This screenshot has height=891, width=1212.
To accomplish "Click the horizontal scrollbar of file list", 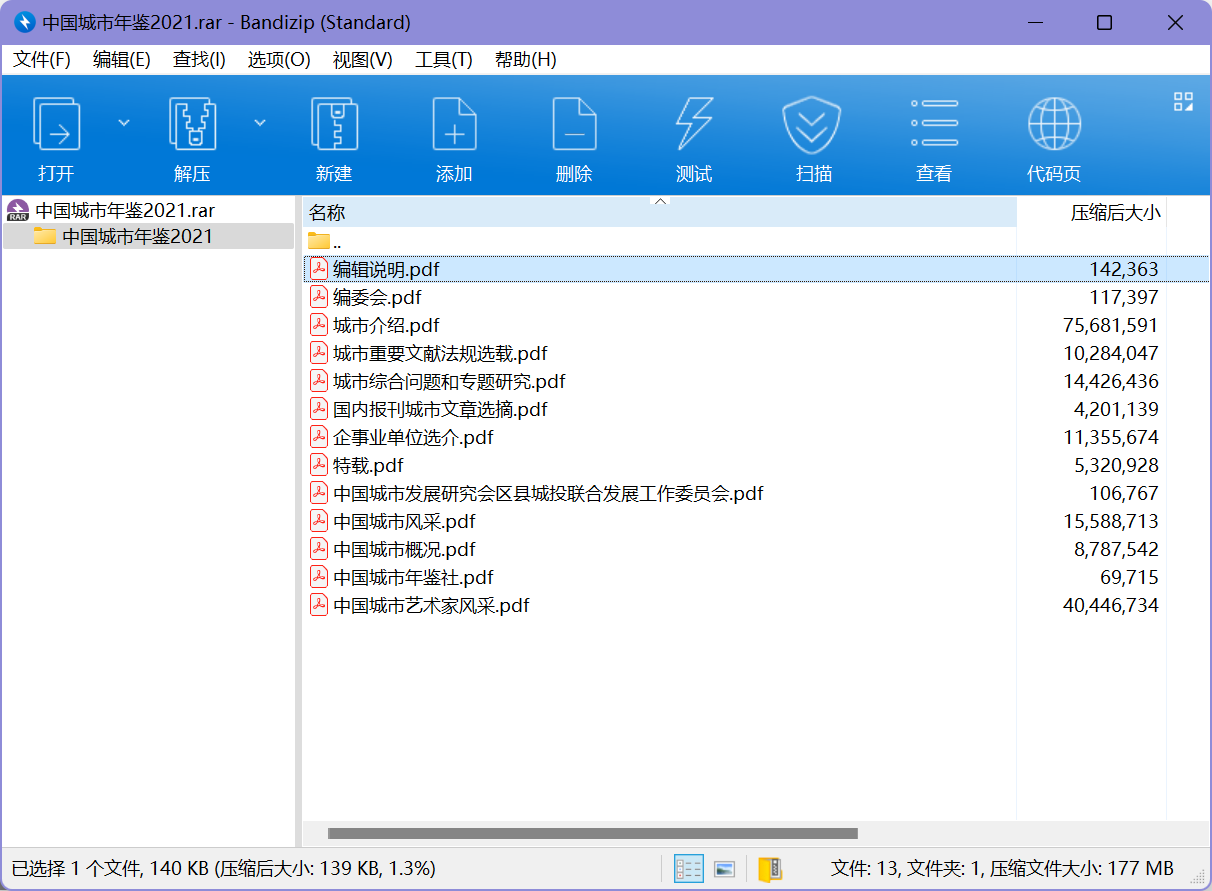I will coord(593,833).
